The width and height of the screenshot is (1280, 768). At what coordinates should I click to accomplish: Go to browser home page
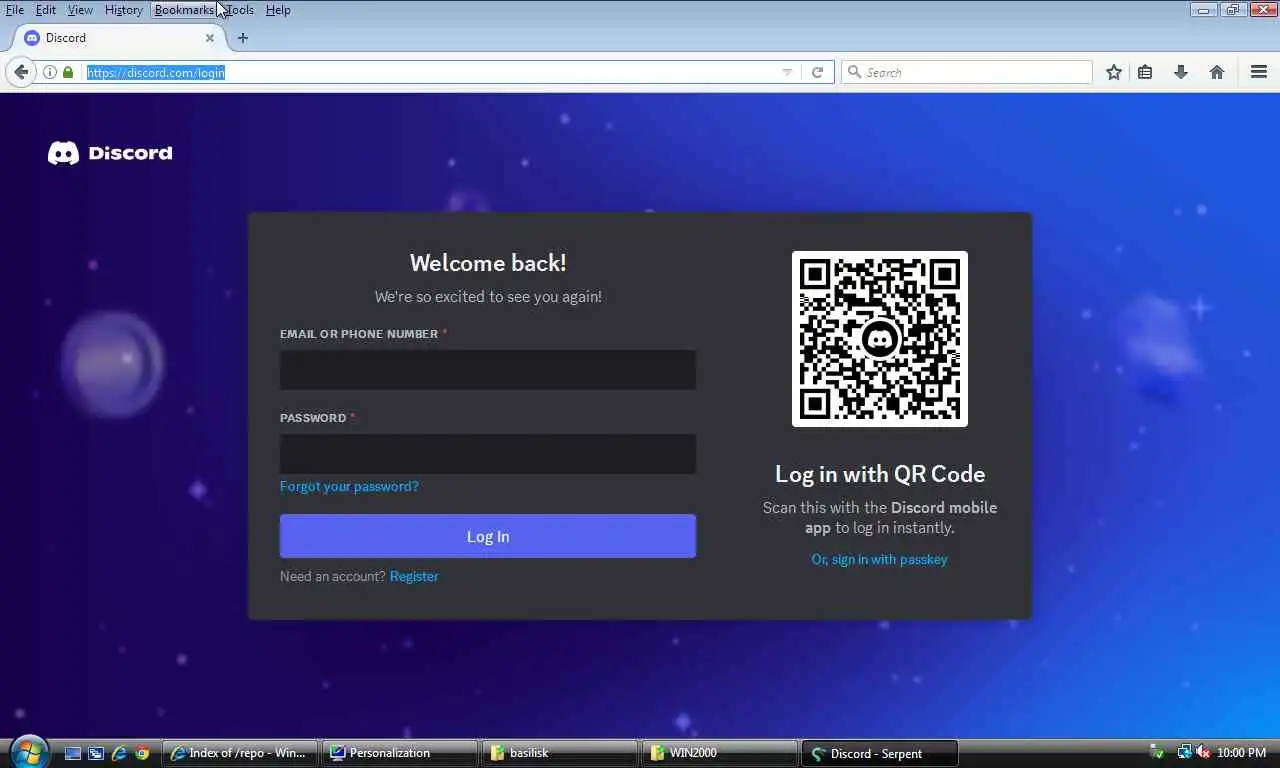tap(1217, 72)
